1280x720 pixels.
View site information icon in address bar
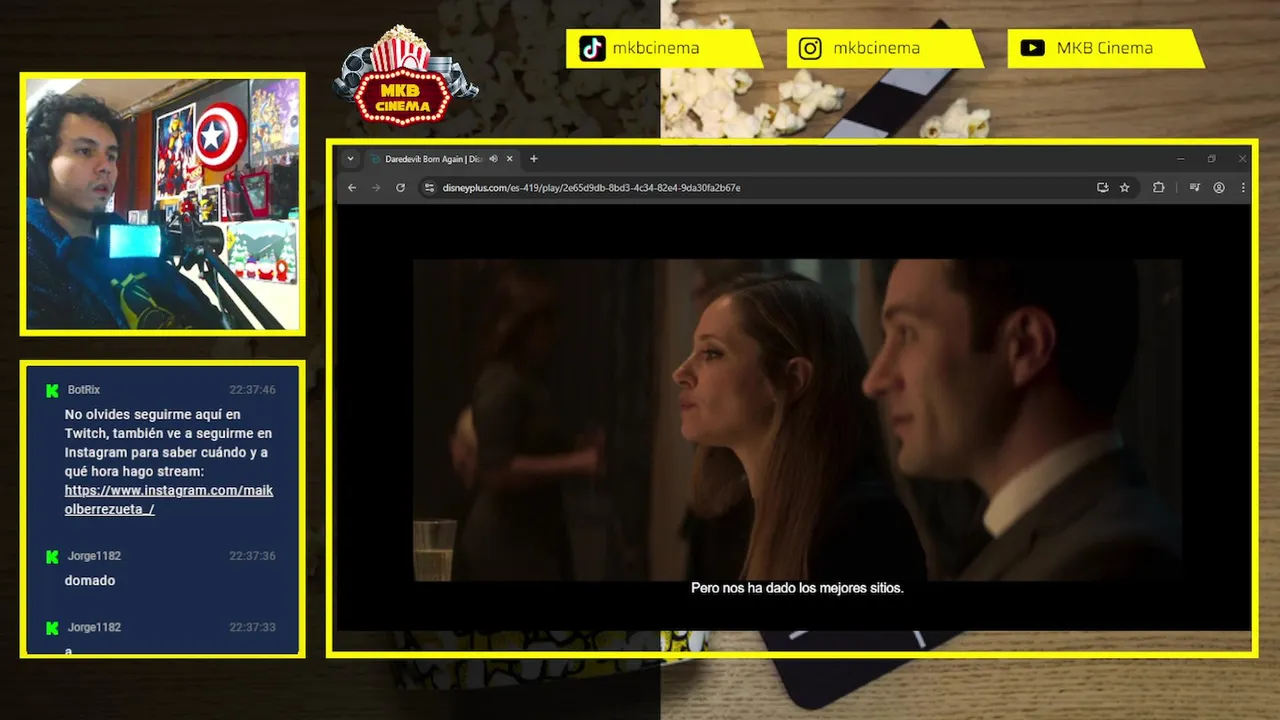(x=429, y=188)
